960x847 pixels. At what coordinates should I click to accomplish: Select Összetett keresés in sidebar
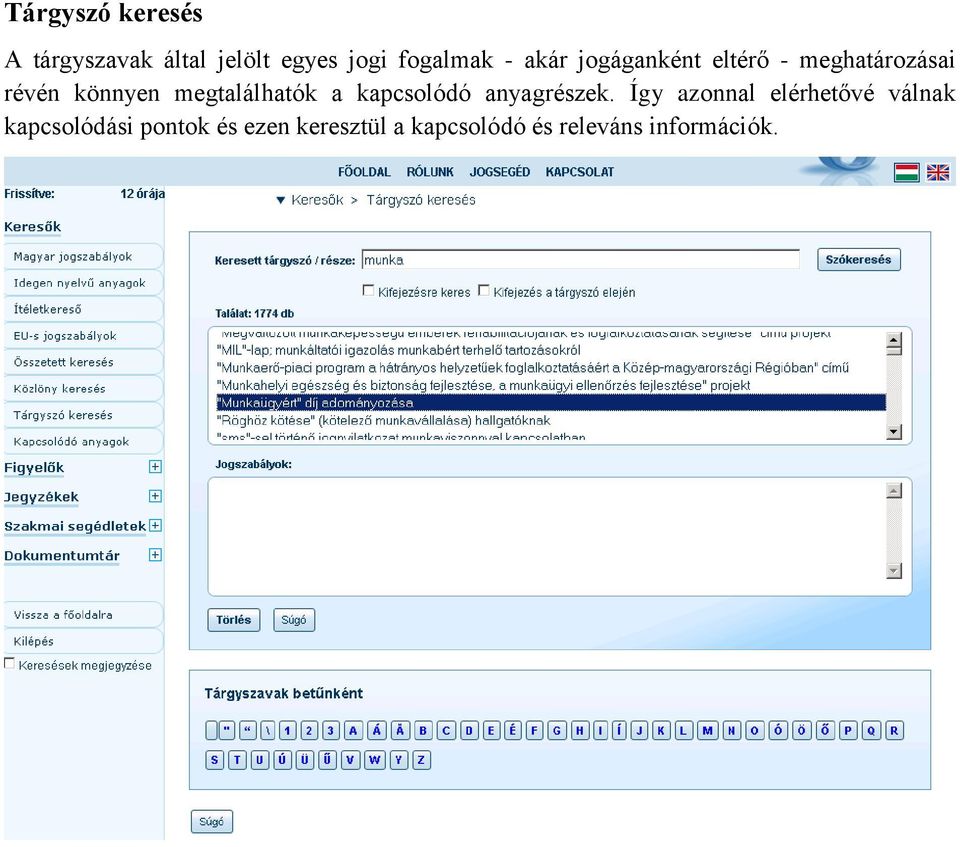pos(83,362)
